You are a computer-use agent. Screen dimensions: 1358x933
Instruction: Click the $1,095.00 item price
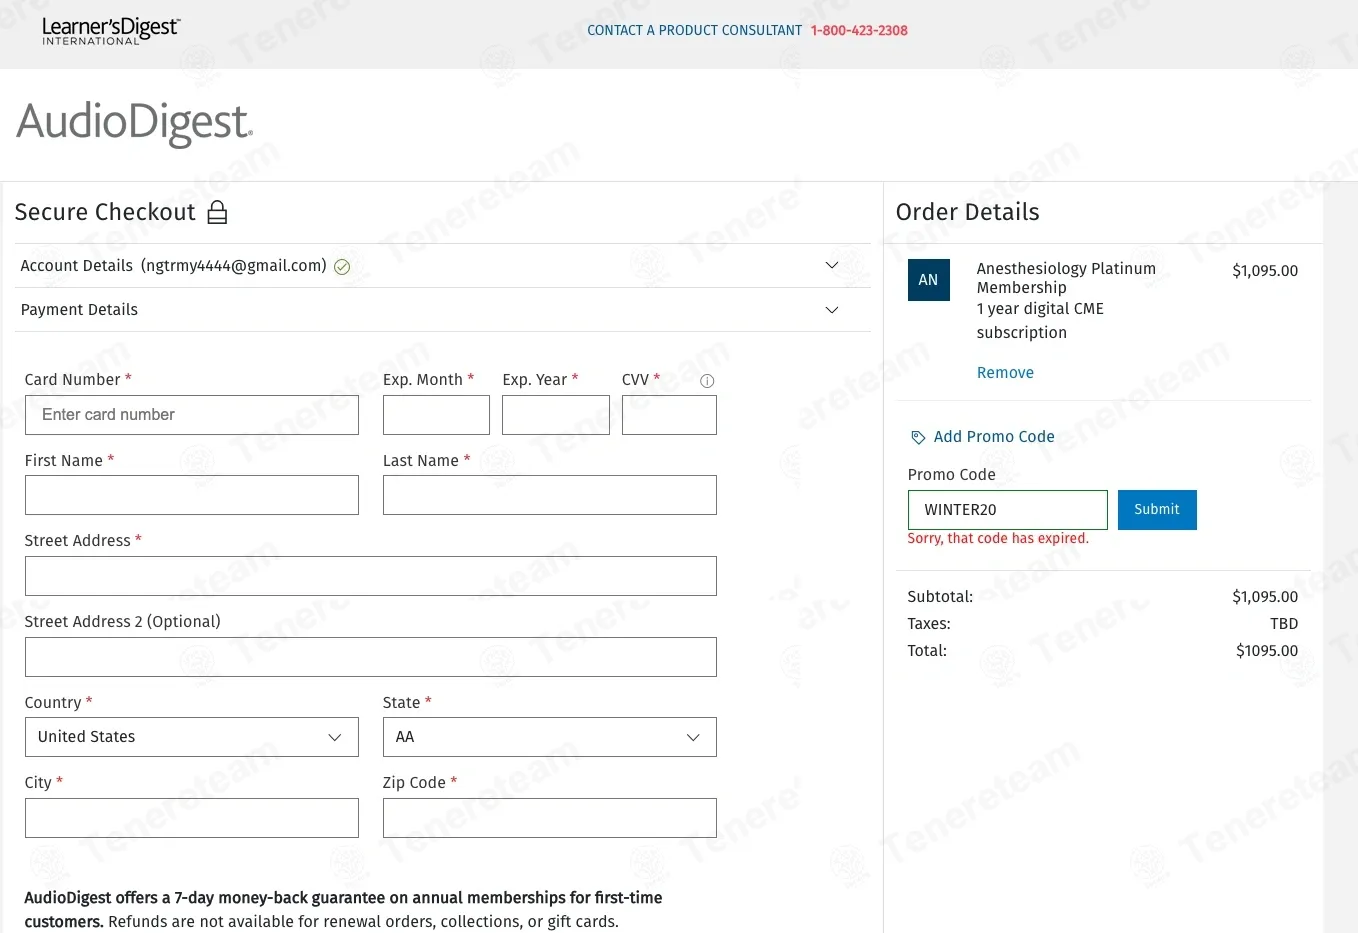click(1265, 271)
